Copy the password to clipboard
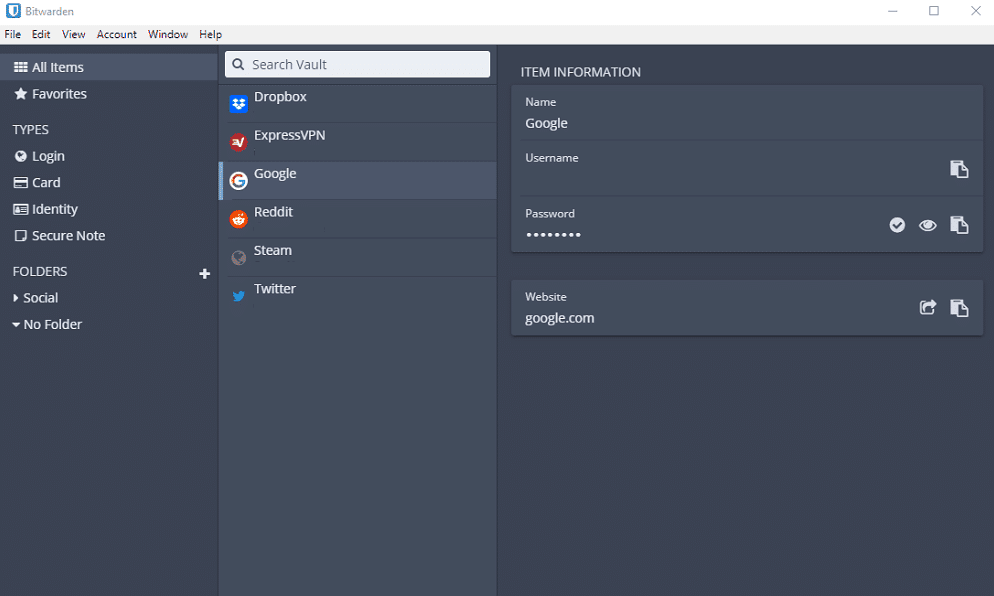994x596 pixels. (958, 224)
